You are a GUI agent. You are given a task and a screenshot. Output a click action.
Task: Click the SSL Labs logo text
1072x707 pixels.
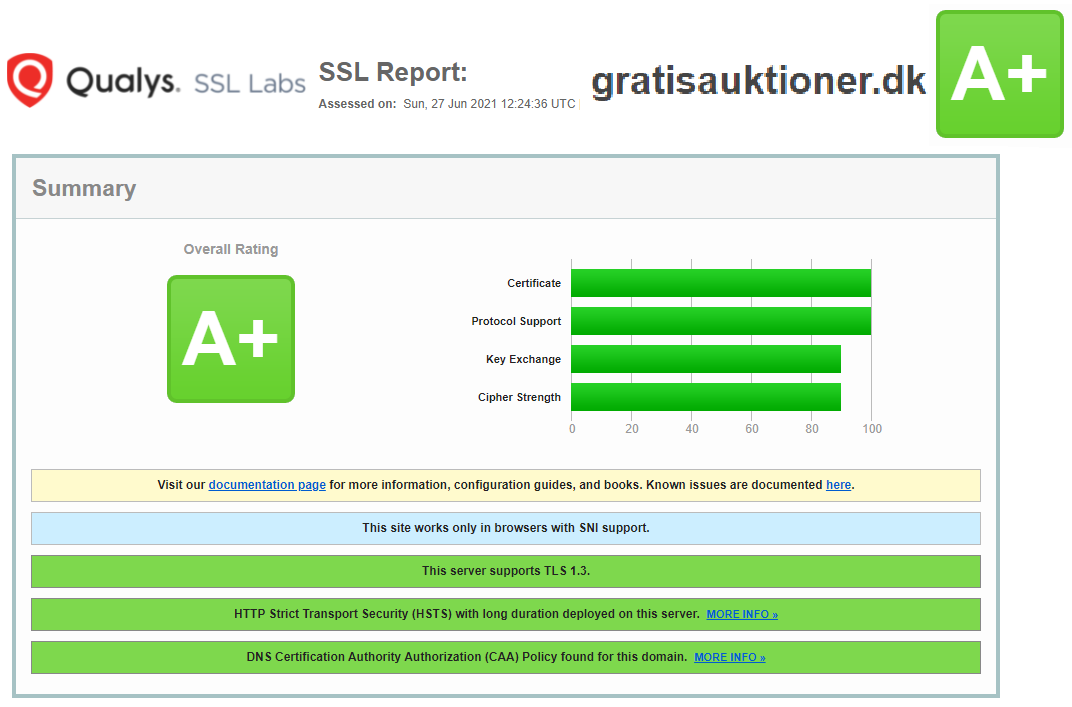(x=250, y=83)
